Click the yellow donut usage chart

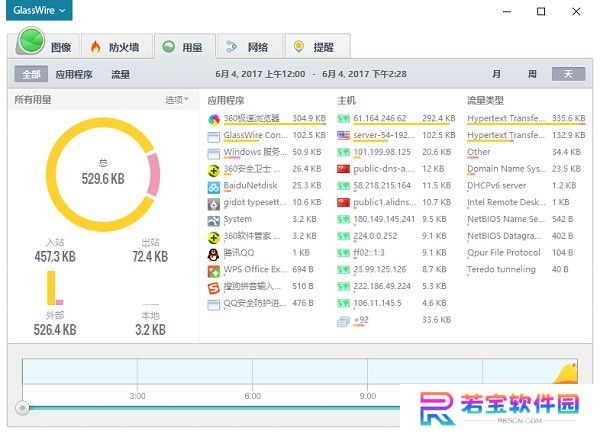coord(103,175)
